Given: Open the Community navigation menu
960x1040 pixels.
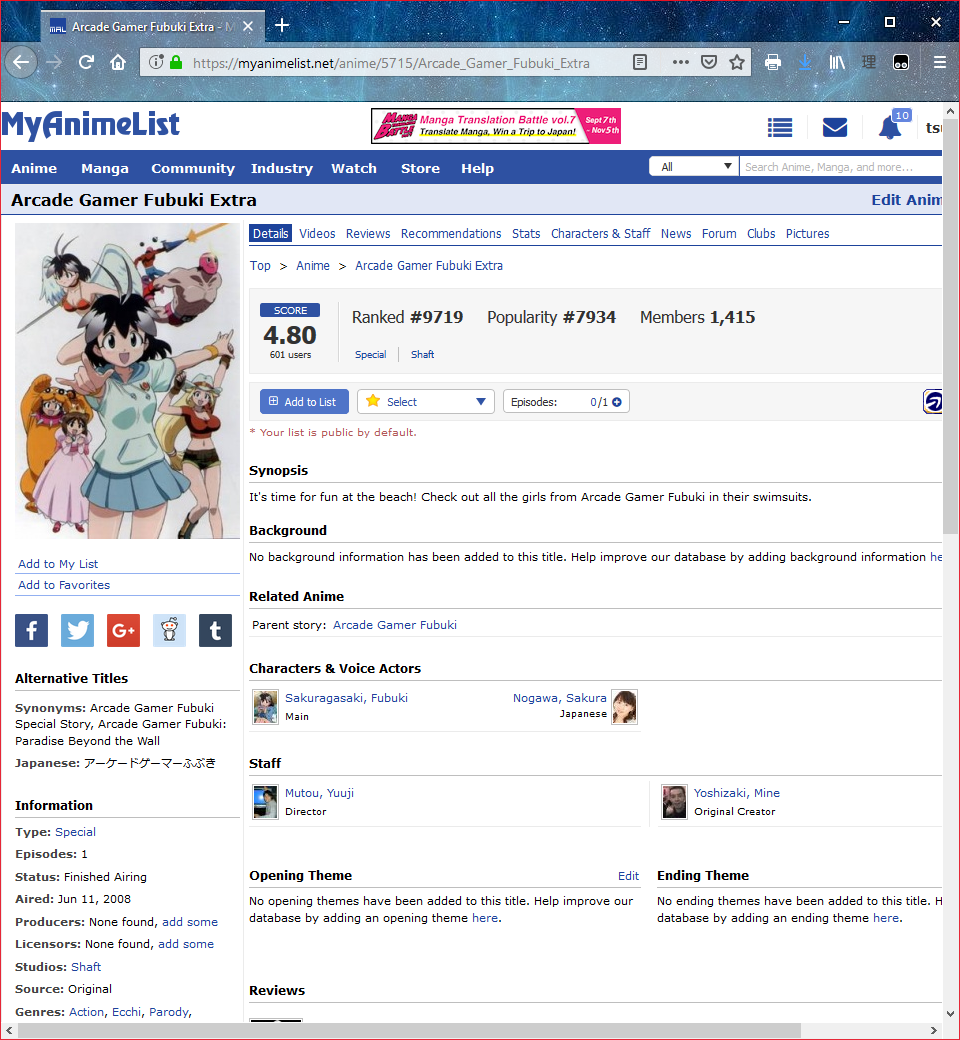Looking at the screenshot, I should (x=193, y=168).
